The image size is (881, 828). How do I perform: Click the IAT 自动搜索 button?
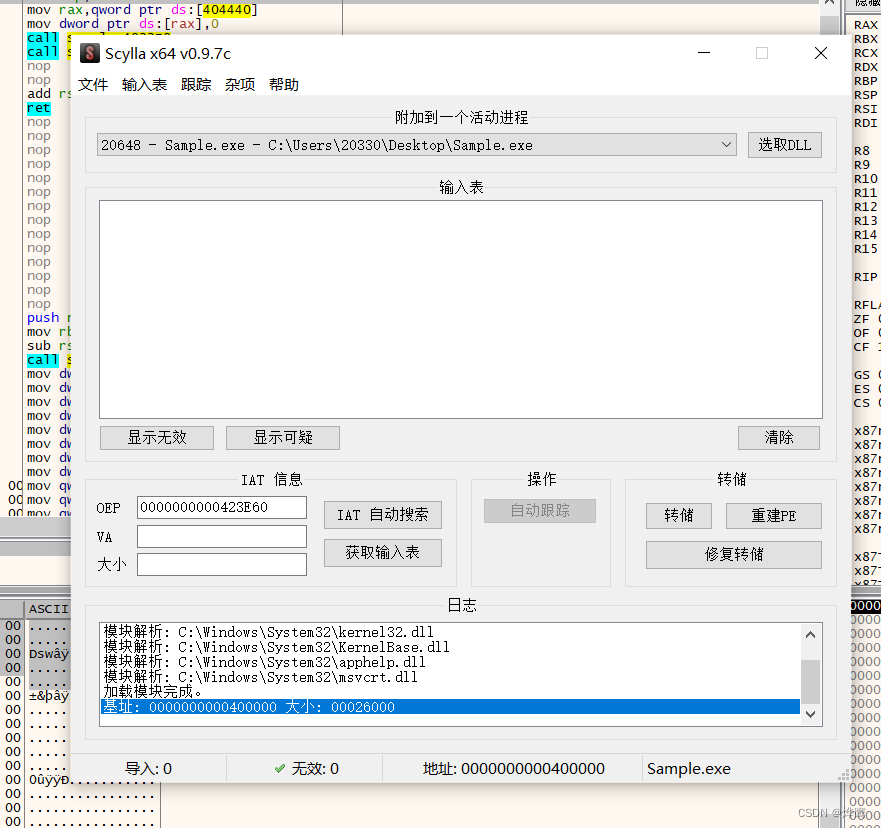point(383,515)
